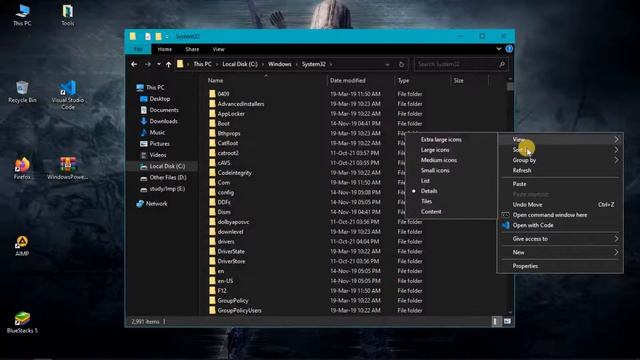The image size is (640, 360).
Task: Select Network in navigation pane
Action: 156,204
